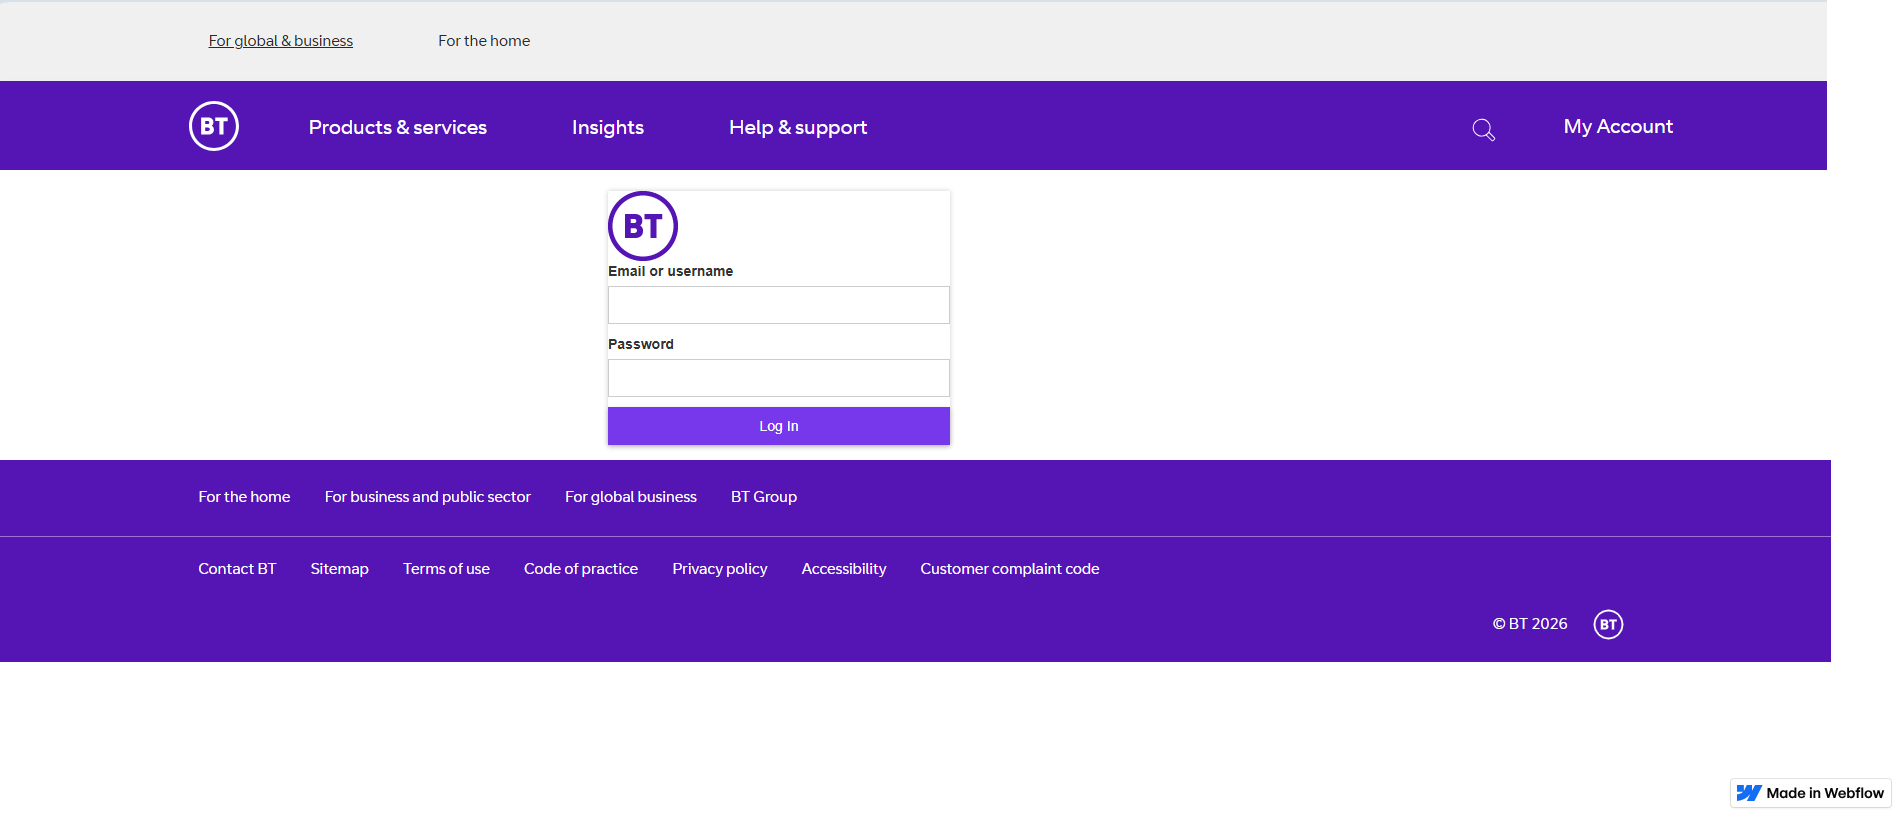Switch to For global & business tab
Screen dimensions: 1902x818
[281, 41]
